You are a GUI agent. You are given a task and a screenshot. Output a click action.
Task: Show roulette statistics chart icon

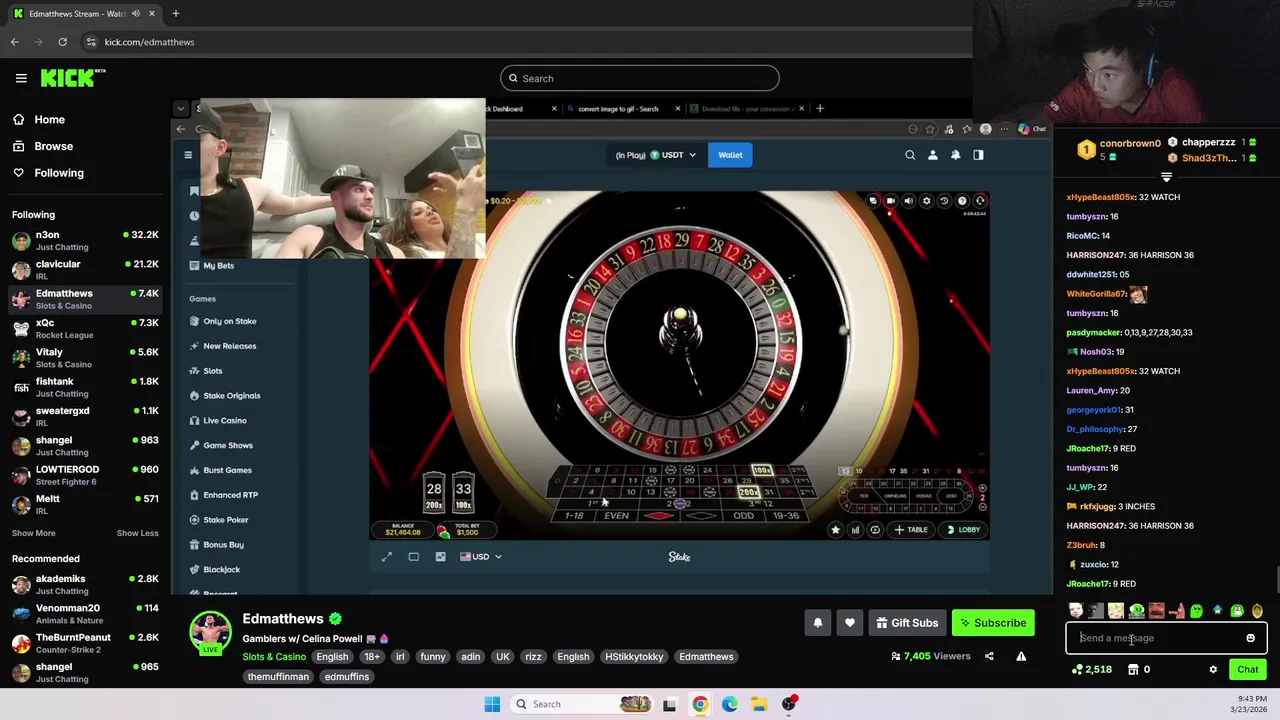(855, 530)
